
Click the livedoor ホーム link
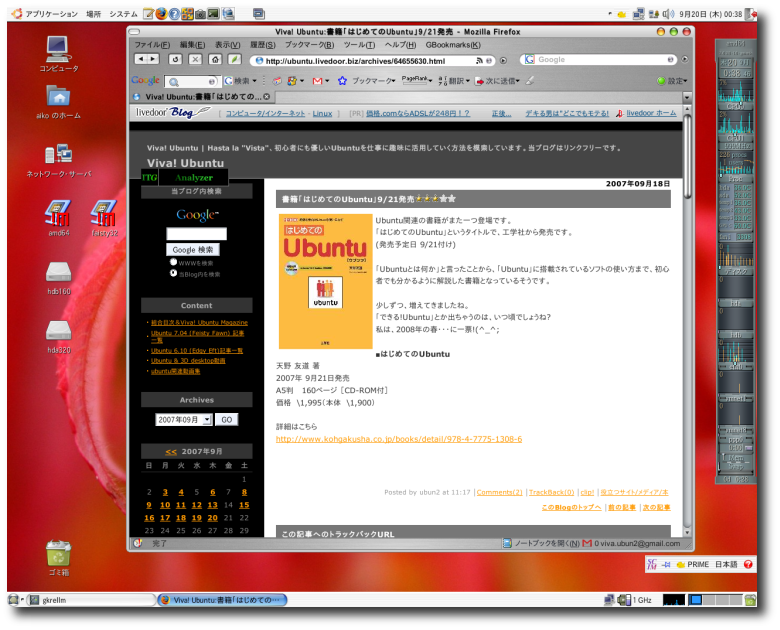(651, 113)
